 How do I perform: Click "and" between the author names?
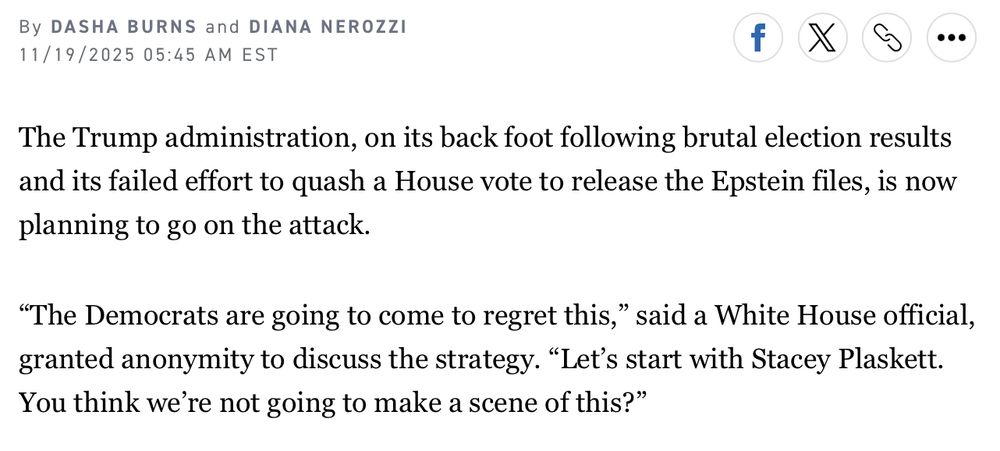pyautogui.click(x=223, y=27)
